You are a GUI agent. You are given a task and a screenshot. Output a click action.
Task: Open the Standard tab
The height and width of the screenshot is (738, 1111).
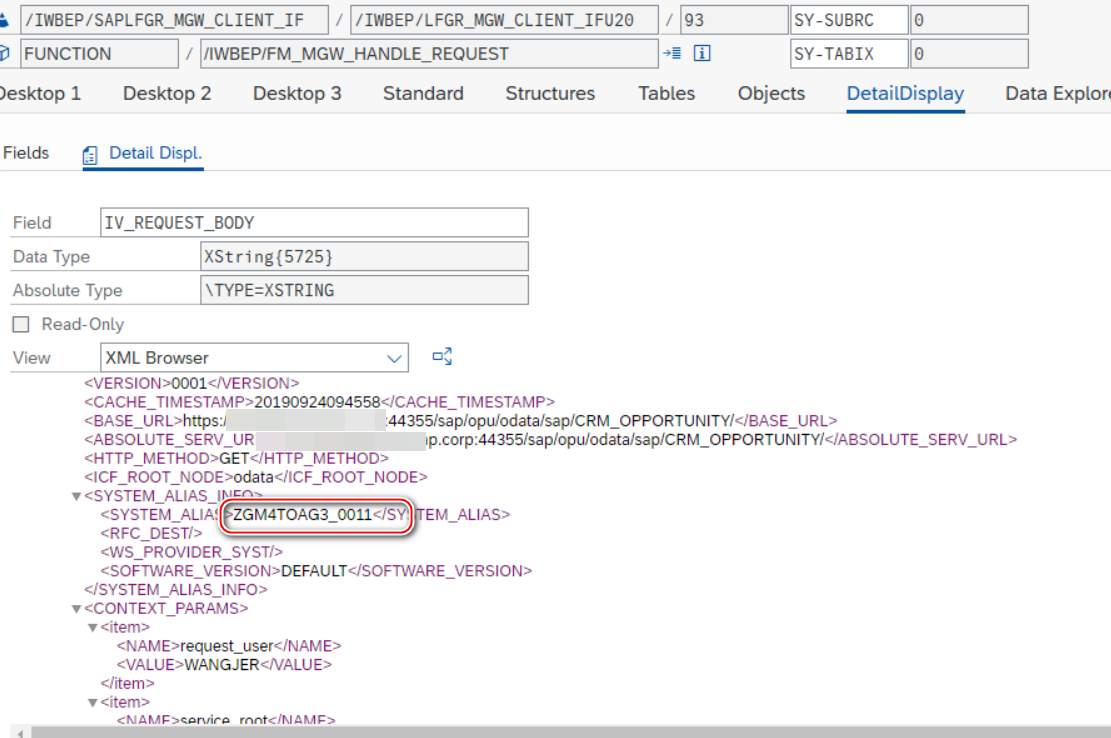tap(423, 94)
